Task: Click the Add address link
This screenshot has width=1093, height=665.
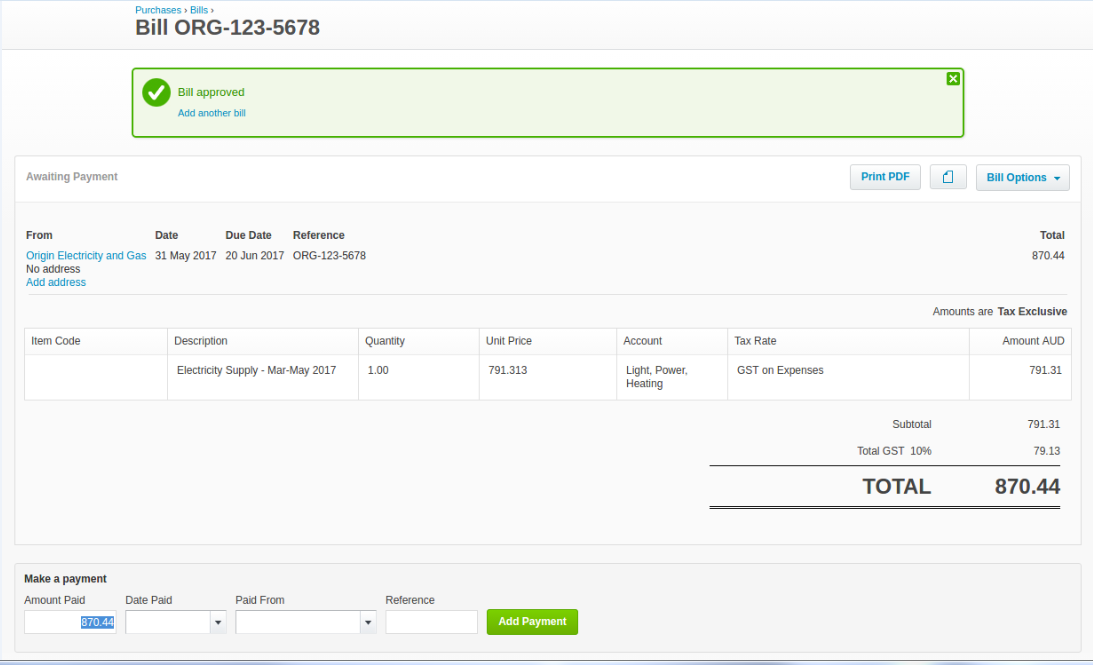Action: [55, 282]
